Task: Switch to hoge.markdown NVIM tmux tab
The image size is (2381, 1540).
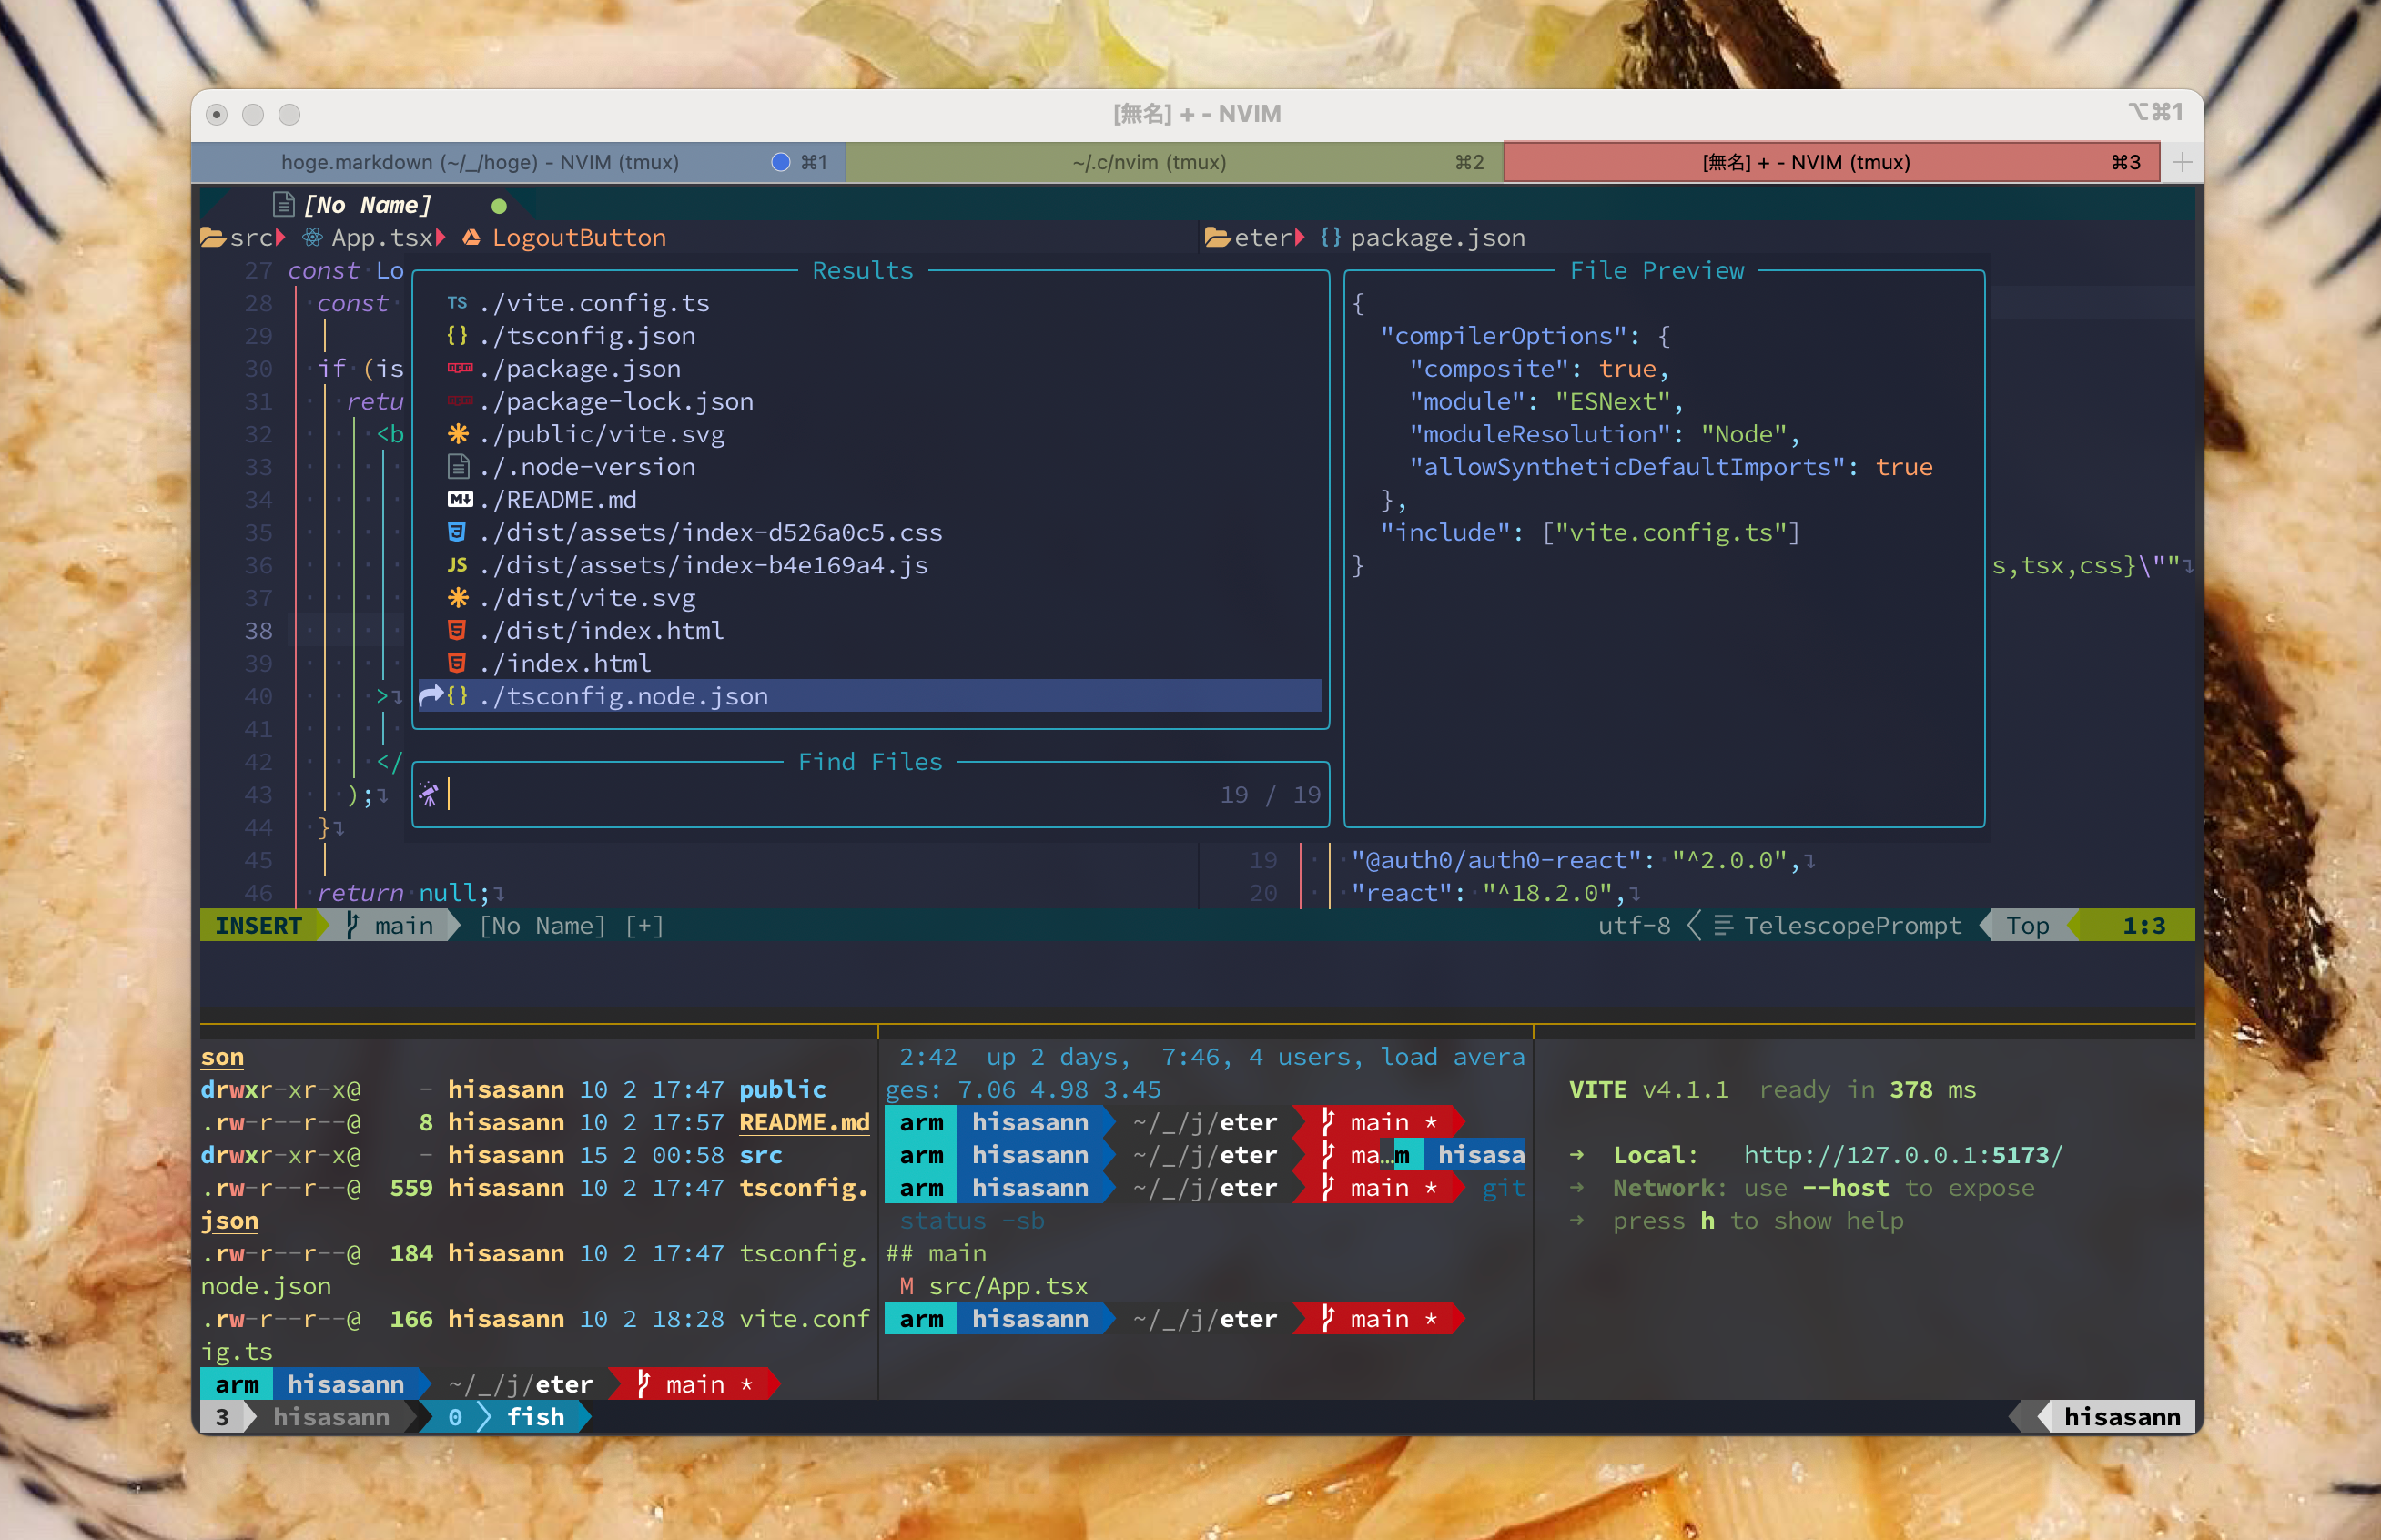Action: pyautogui.click(x=519, y=162)
